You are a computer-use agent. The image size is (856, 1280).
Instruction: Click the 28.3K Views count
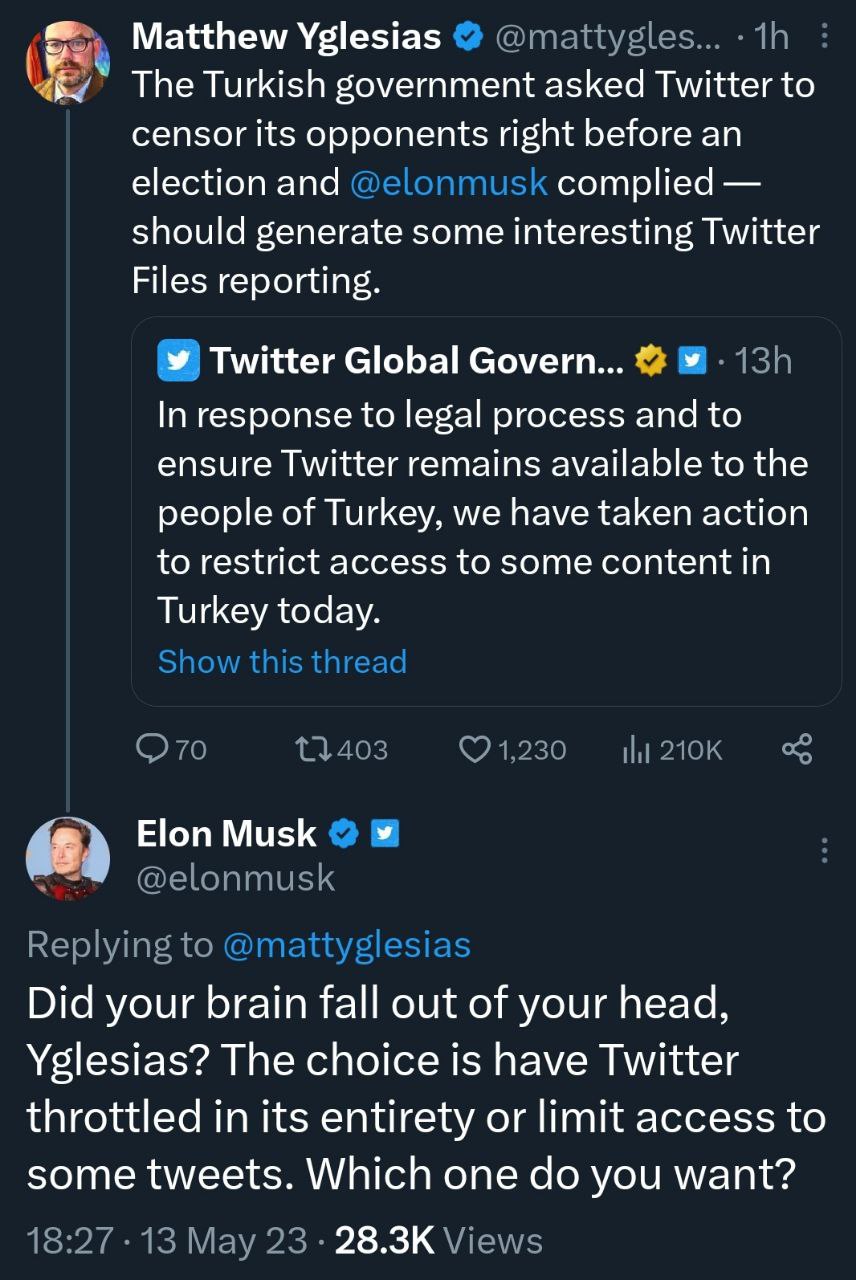point(438,1242)
